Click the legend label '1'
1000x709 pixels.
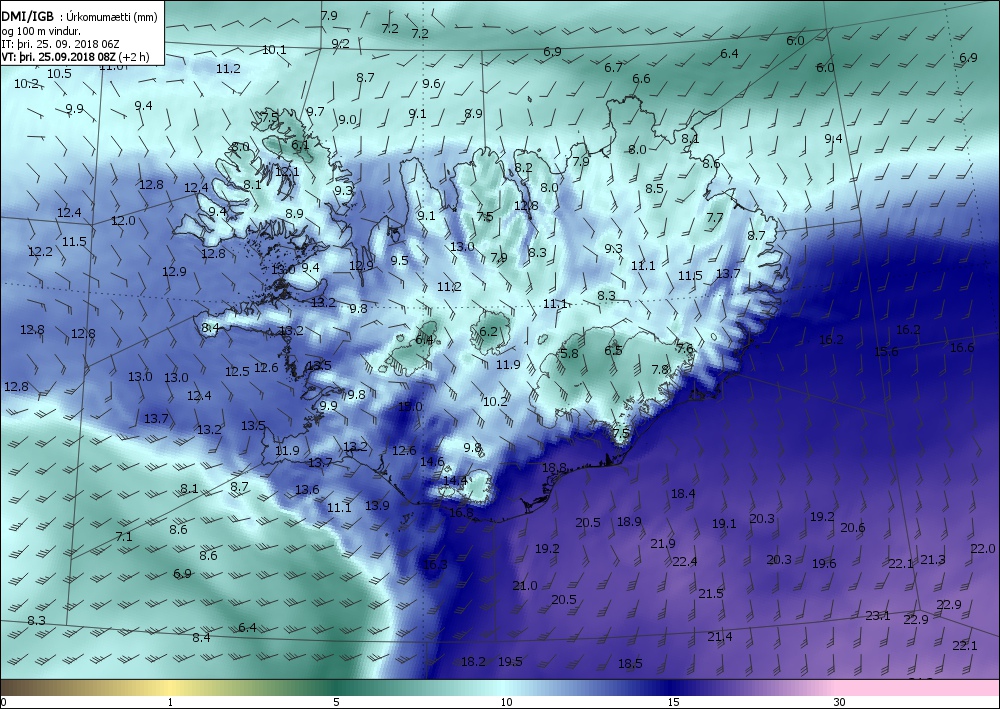point(170,703)
